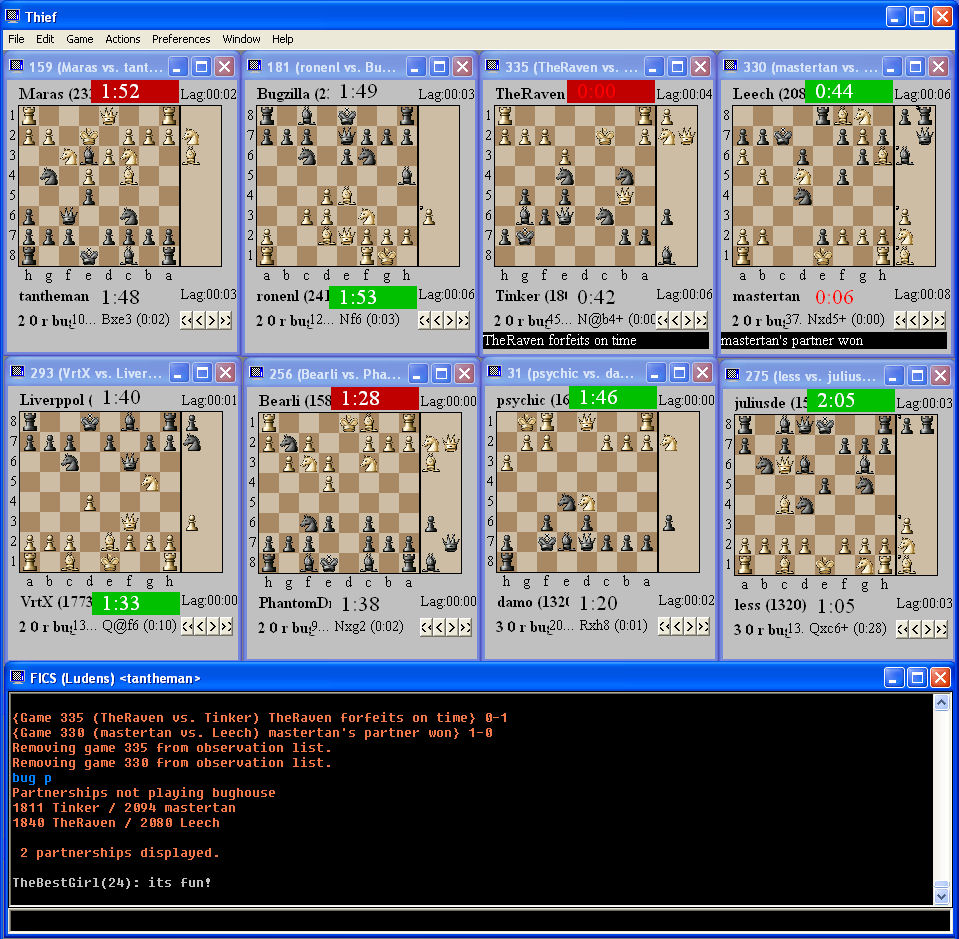
Task: Step forward one move in game 275 less
Action: 928,629
